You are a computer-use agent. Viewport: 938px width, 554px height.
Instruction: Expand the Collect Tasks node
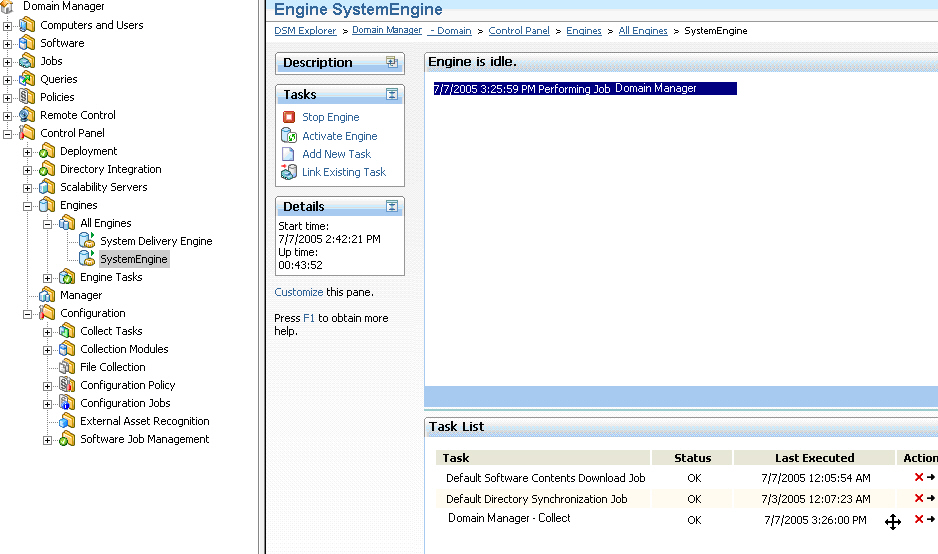[47, 331]
